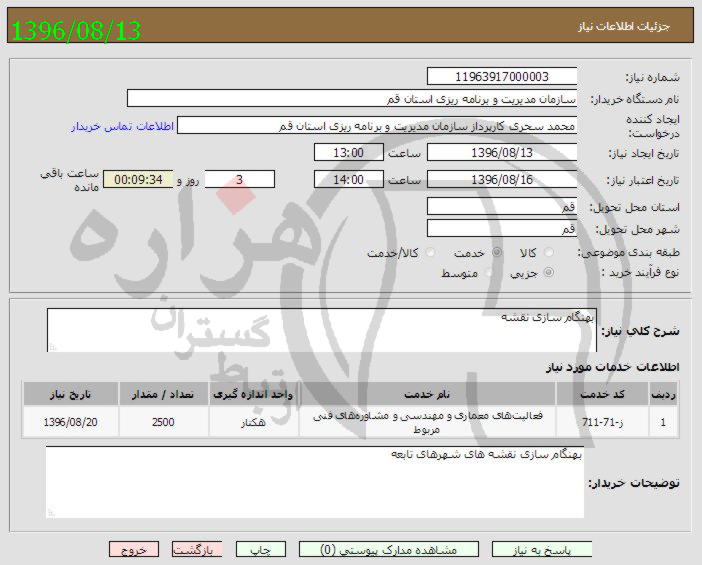Click the creation date 1396/08/13 field
Viewport: 702px width, 565px height.
502,153
